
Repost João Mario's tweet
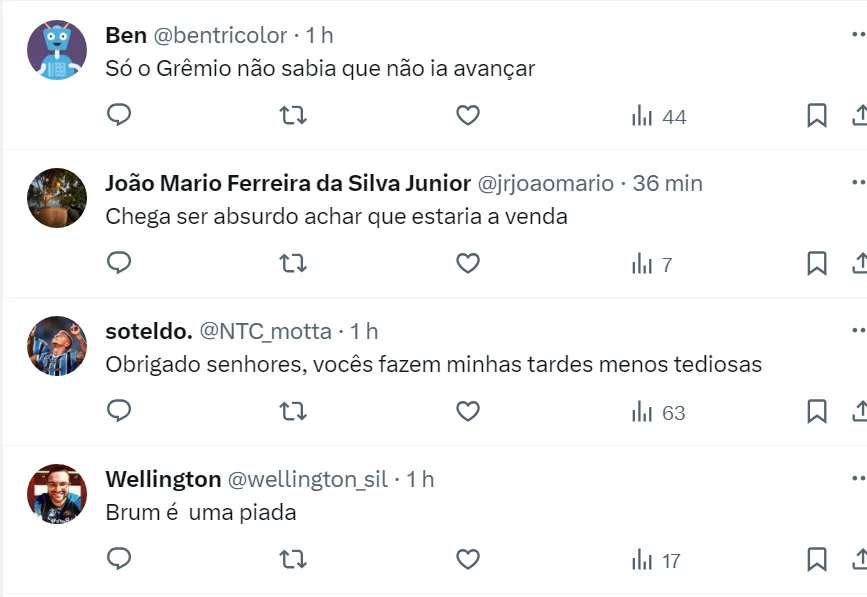coord(293,264)
